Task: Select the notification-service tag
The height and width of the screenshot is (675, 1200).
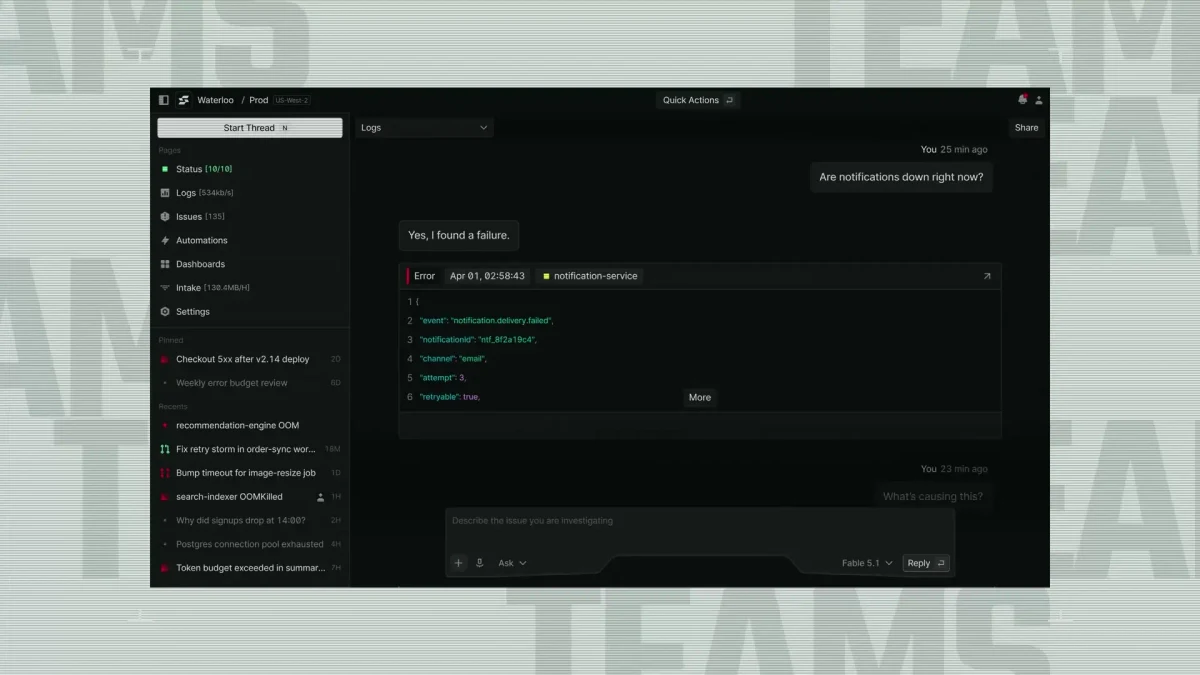Action: tap(589, 276)
